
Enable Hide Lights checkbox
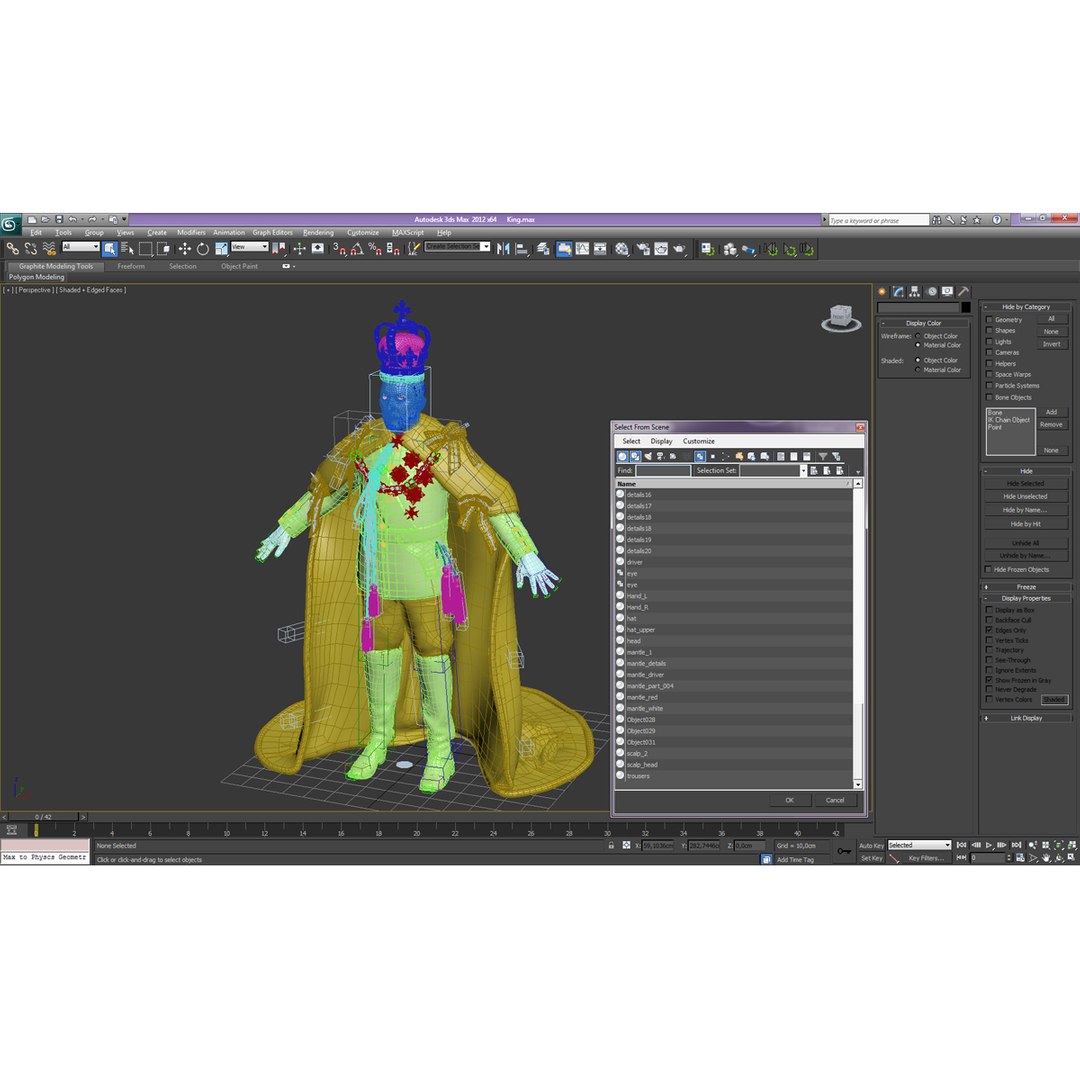(x=989, y=342)
